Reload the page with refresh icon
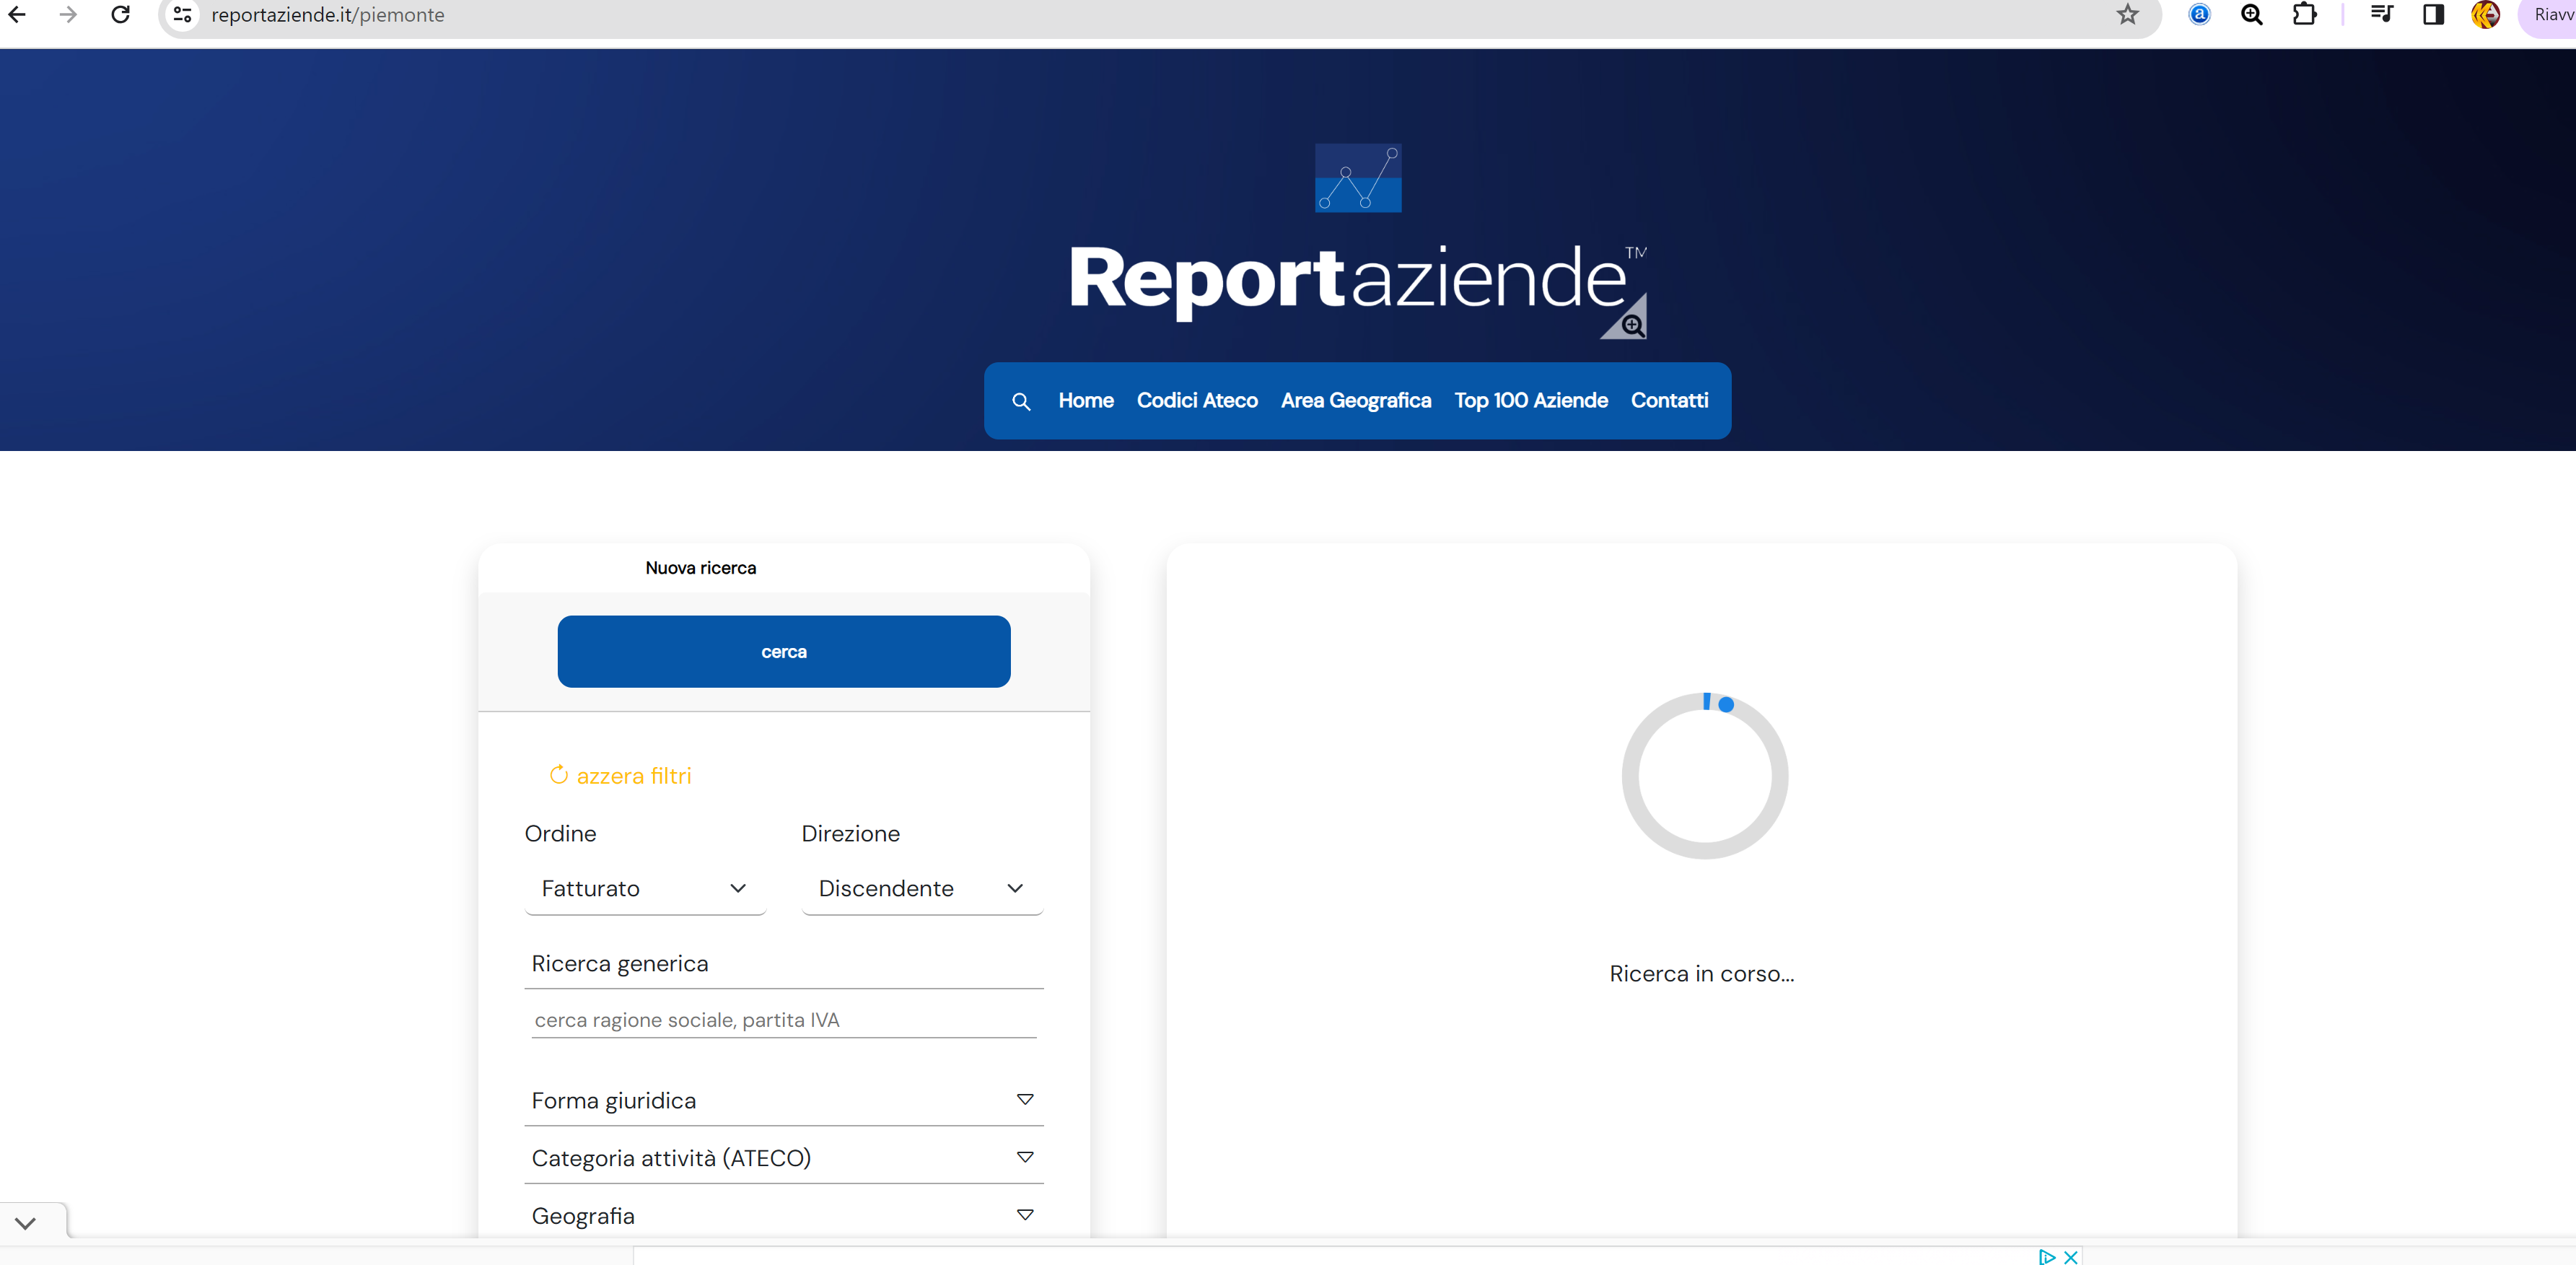Image resolution: width=2576 pixels, height=1265 pixels. 121,15
